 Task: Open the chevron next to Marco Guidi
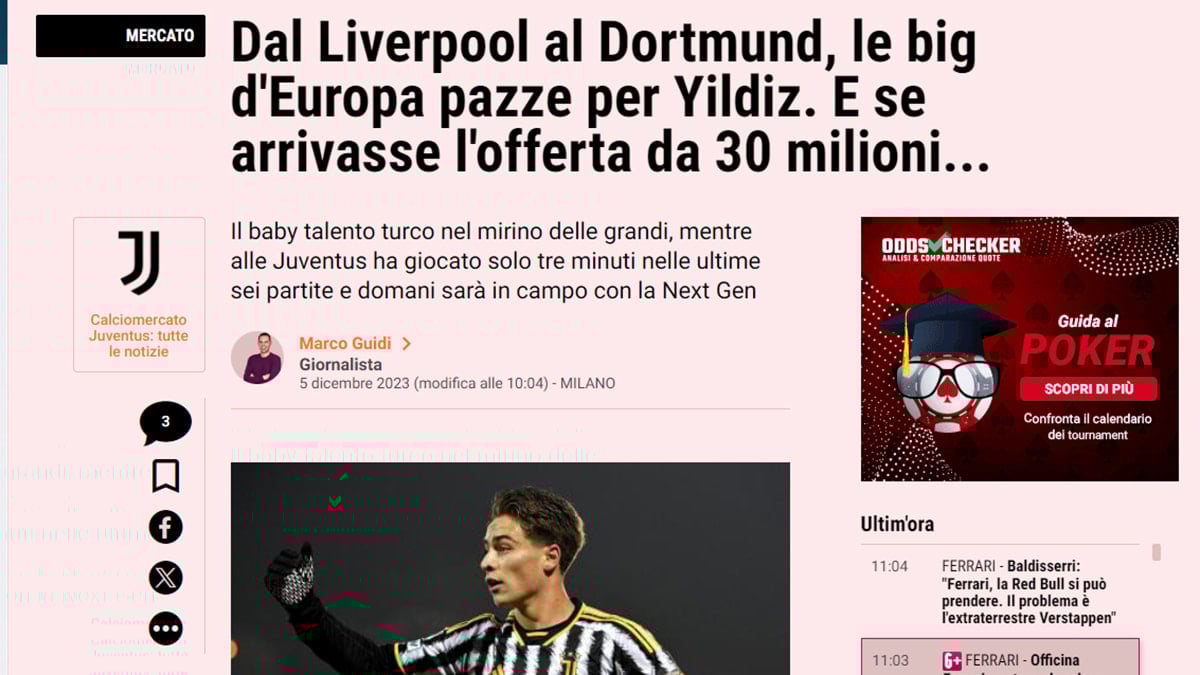coord(406,344)
